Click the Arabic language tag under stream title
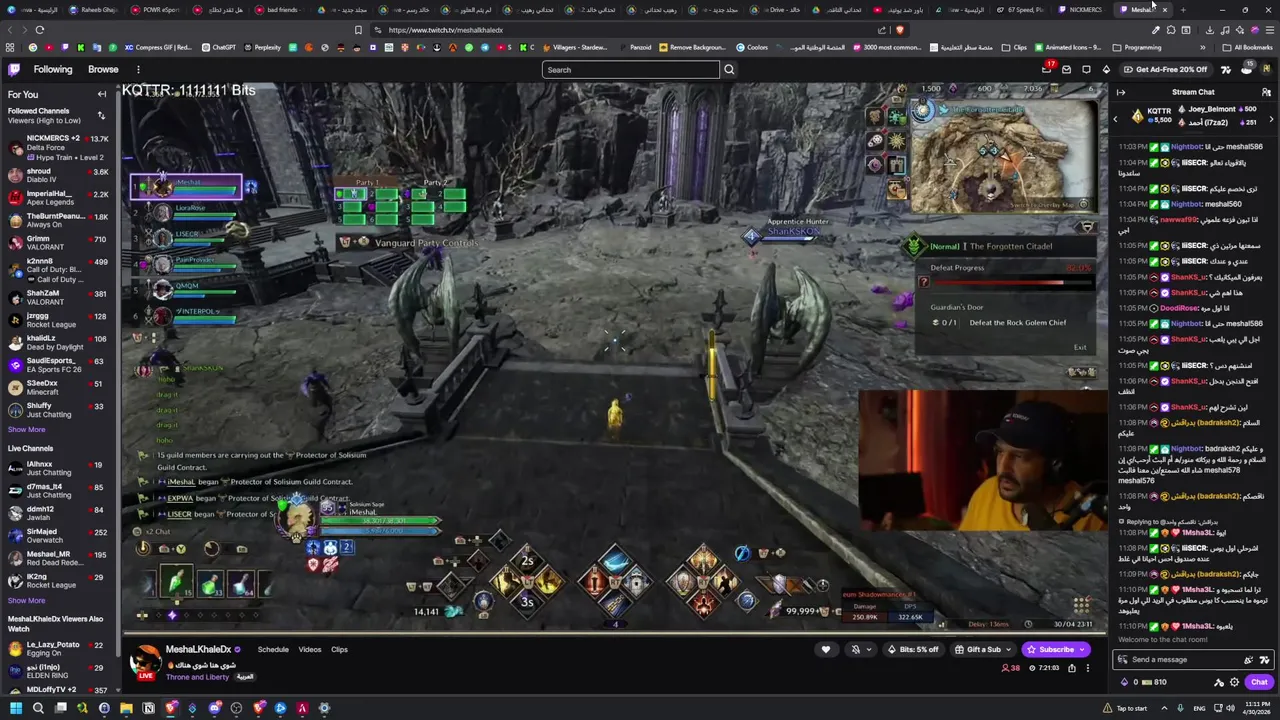1280x720 pixels. [244, 677]
